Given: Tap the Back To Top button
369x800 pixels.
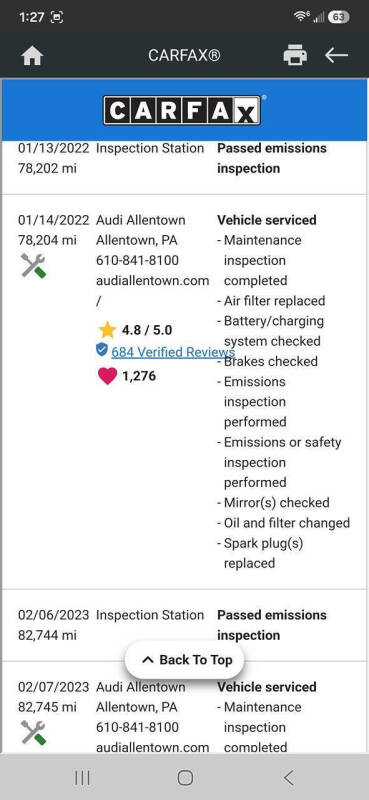Looking at the screenshot, I should (185, 660).
